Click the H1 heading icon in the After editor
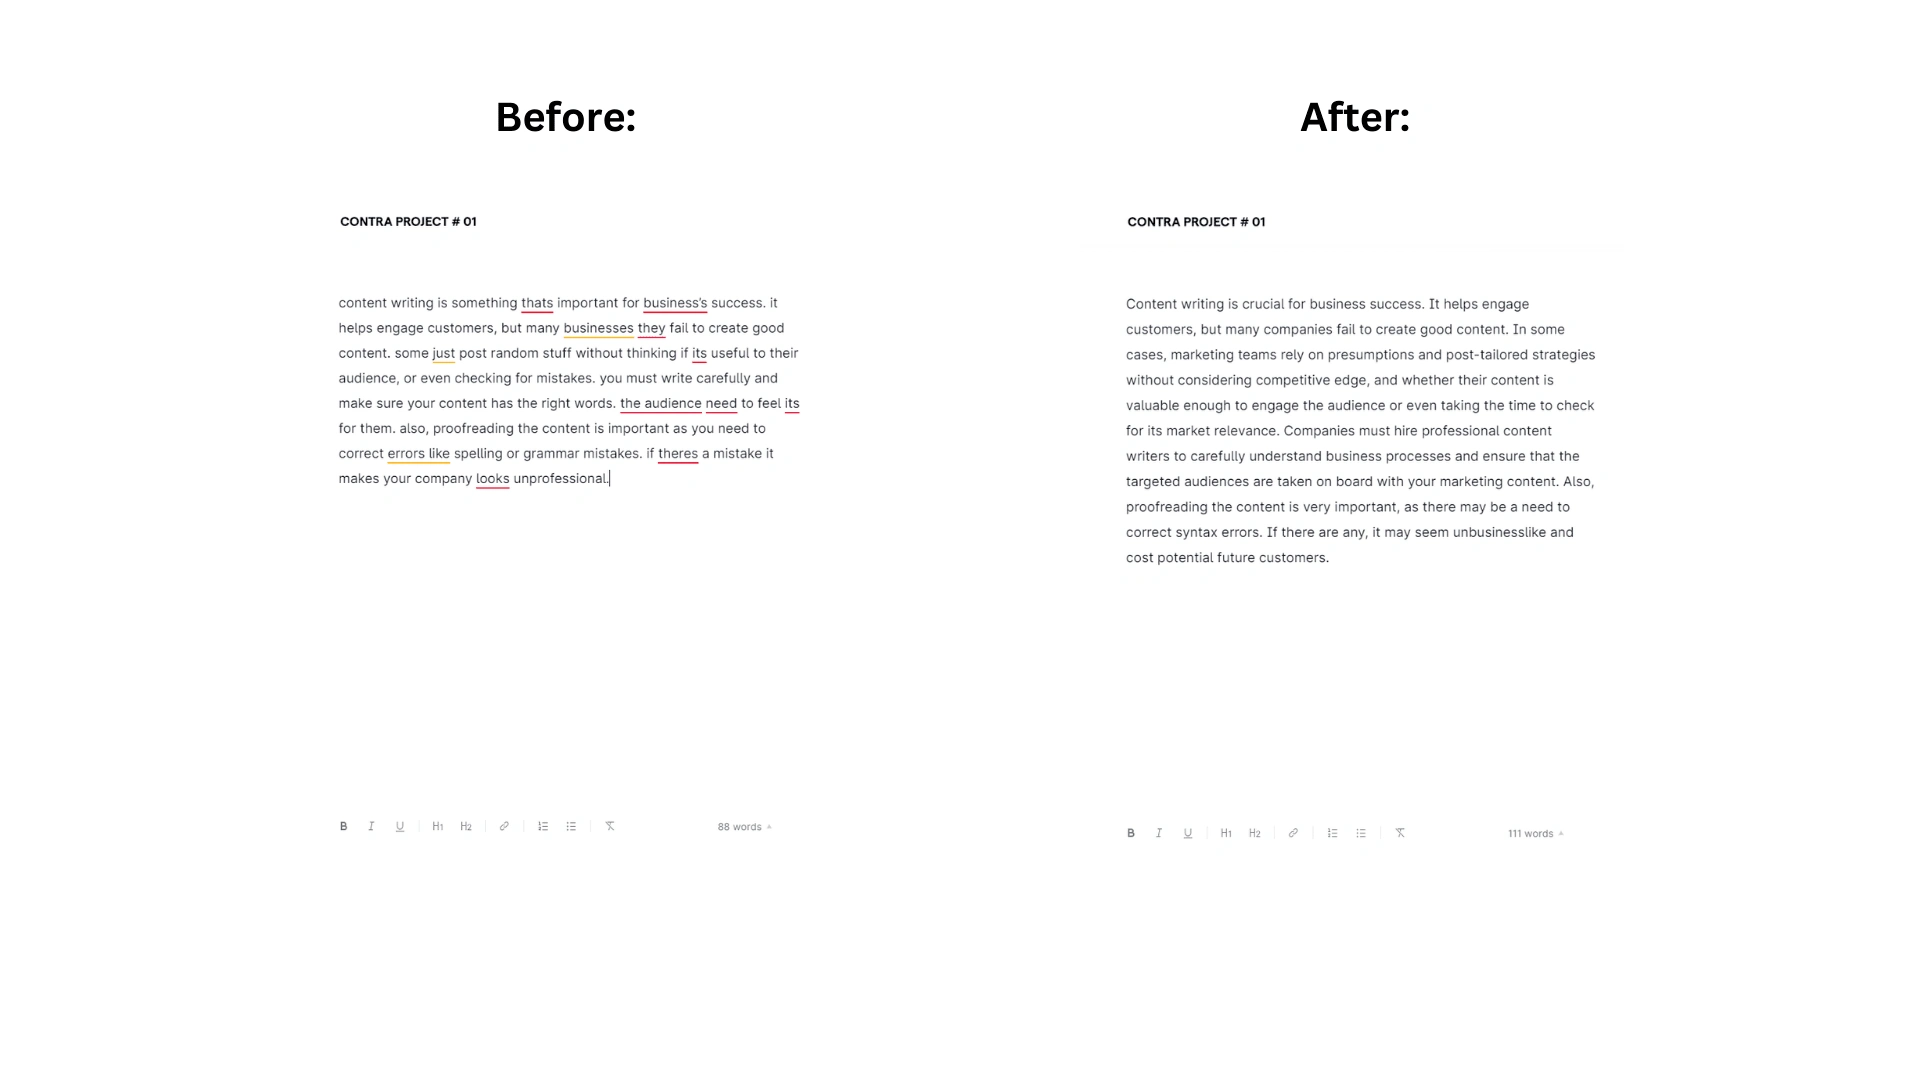This screenshot has height=1080, width=1920. point(1226,833)
